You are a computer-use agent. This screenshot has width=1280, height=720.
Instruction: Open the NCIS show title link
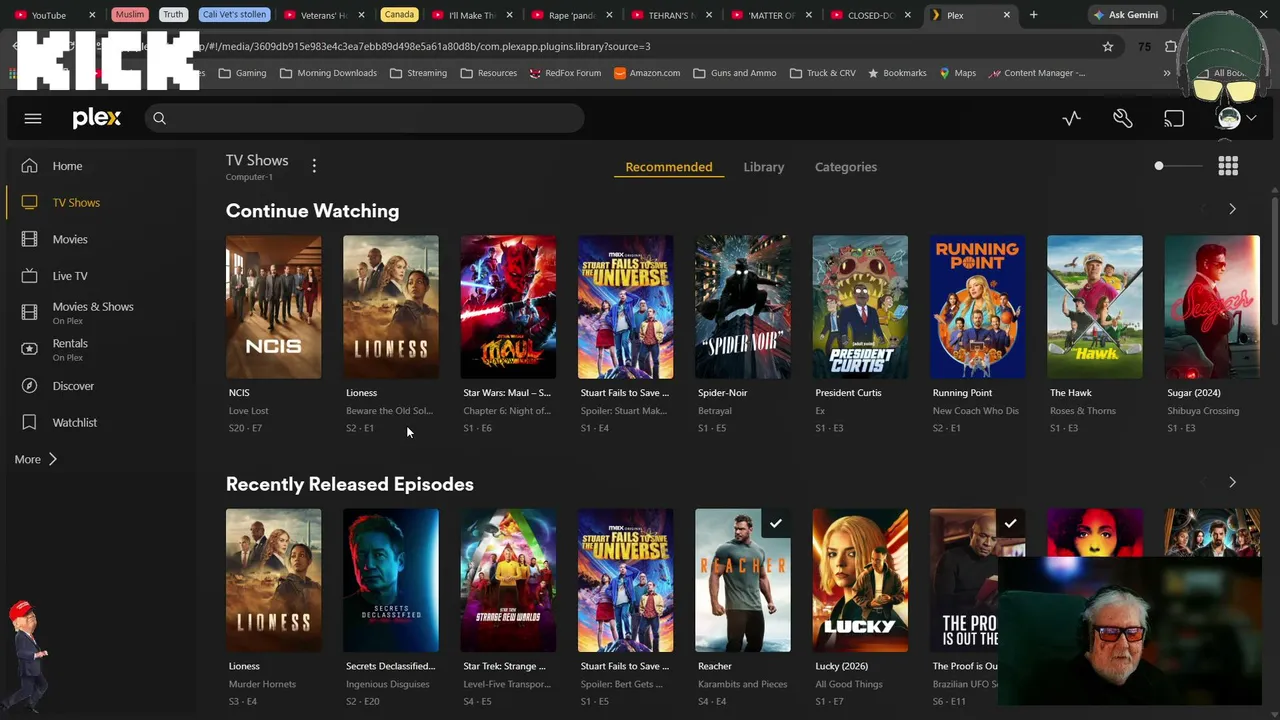coord(239,393)
